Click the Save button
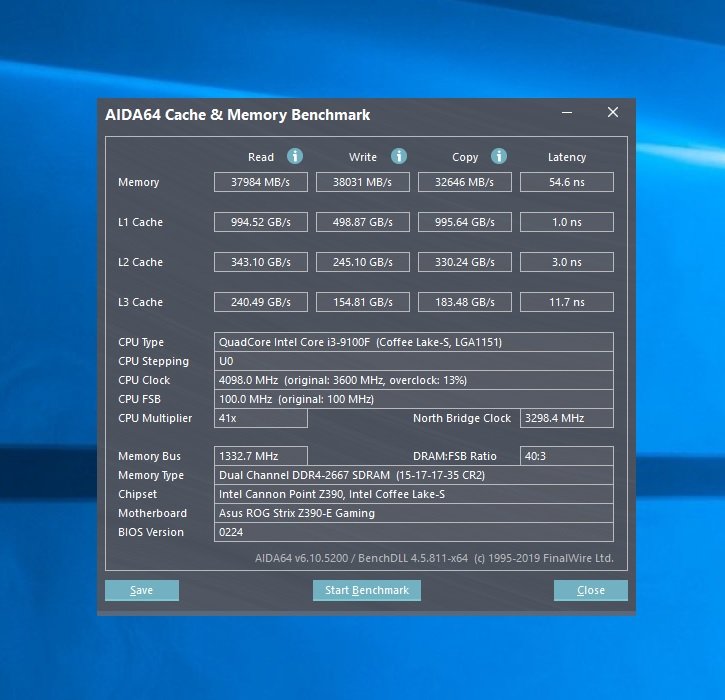This screenshot has height=700, width=725. tap(142, 590)
